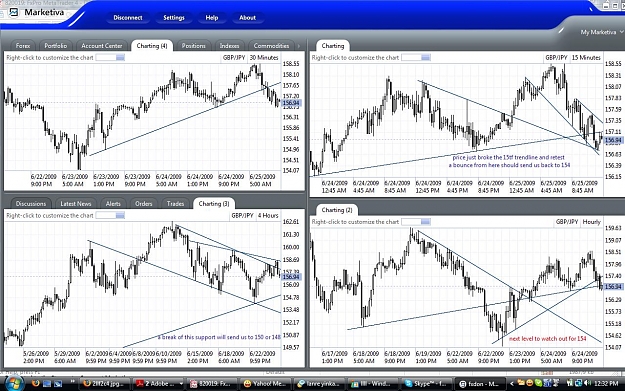Viewport: 625px width, 391px height.
Task: Change the Hourly timeframe selector
Action: pyautogui.click(x=592, y=222)
